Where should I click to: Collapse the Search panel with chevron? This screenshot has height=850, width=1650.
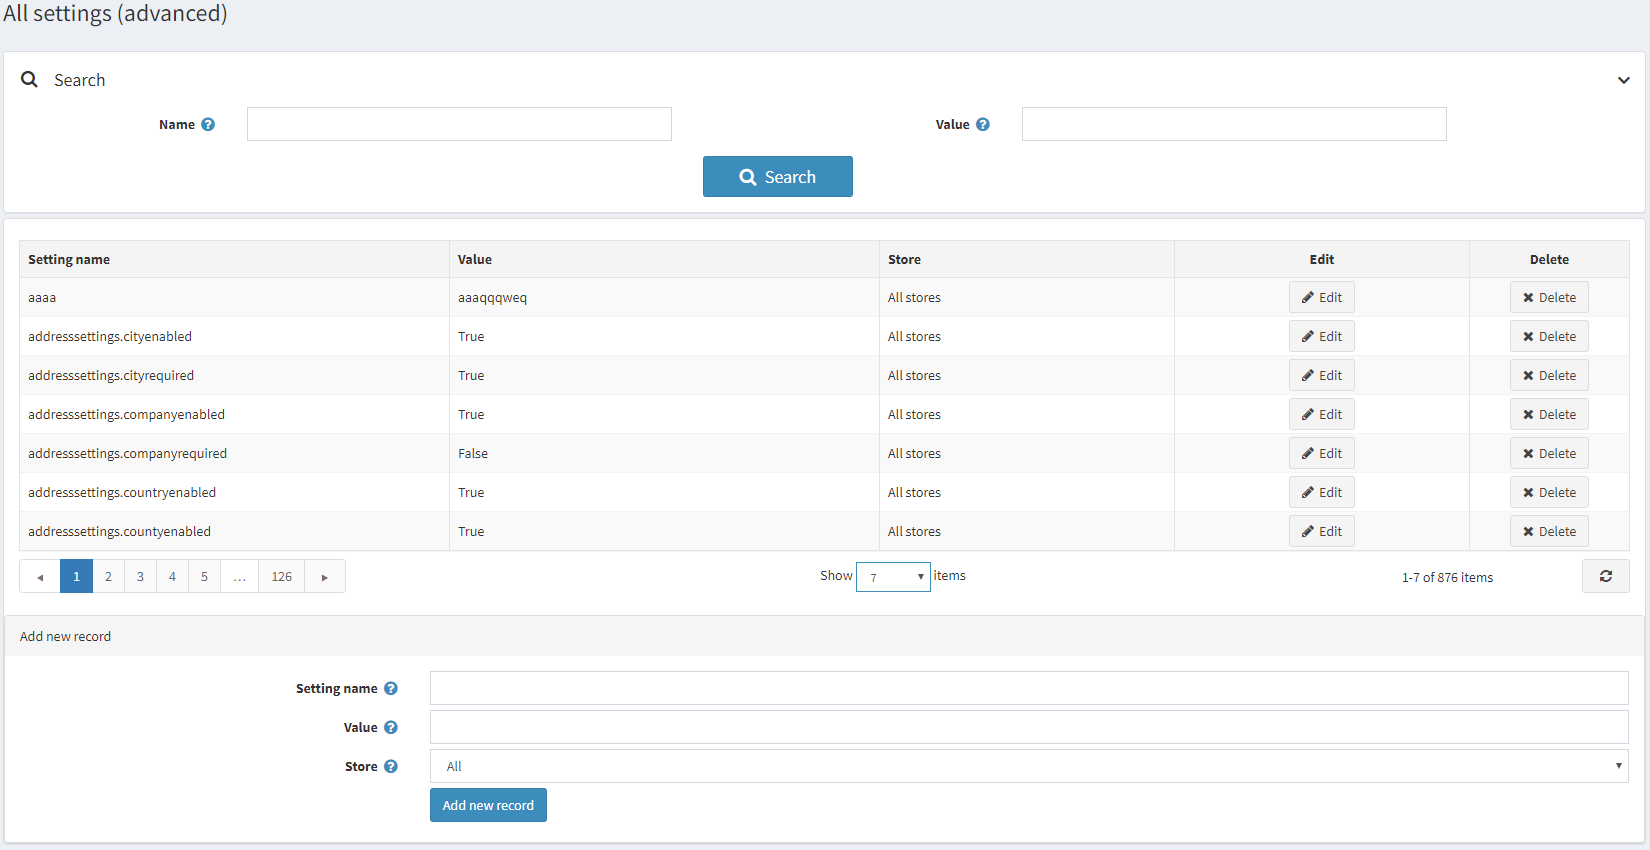[1623, 80]
